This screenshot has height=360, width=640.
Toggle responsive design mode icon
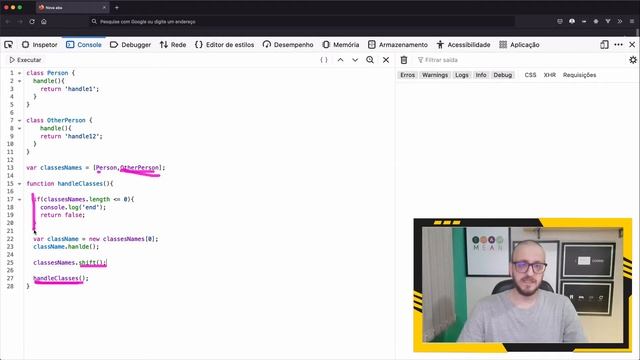(x=604, y=44)
